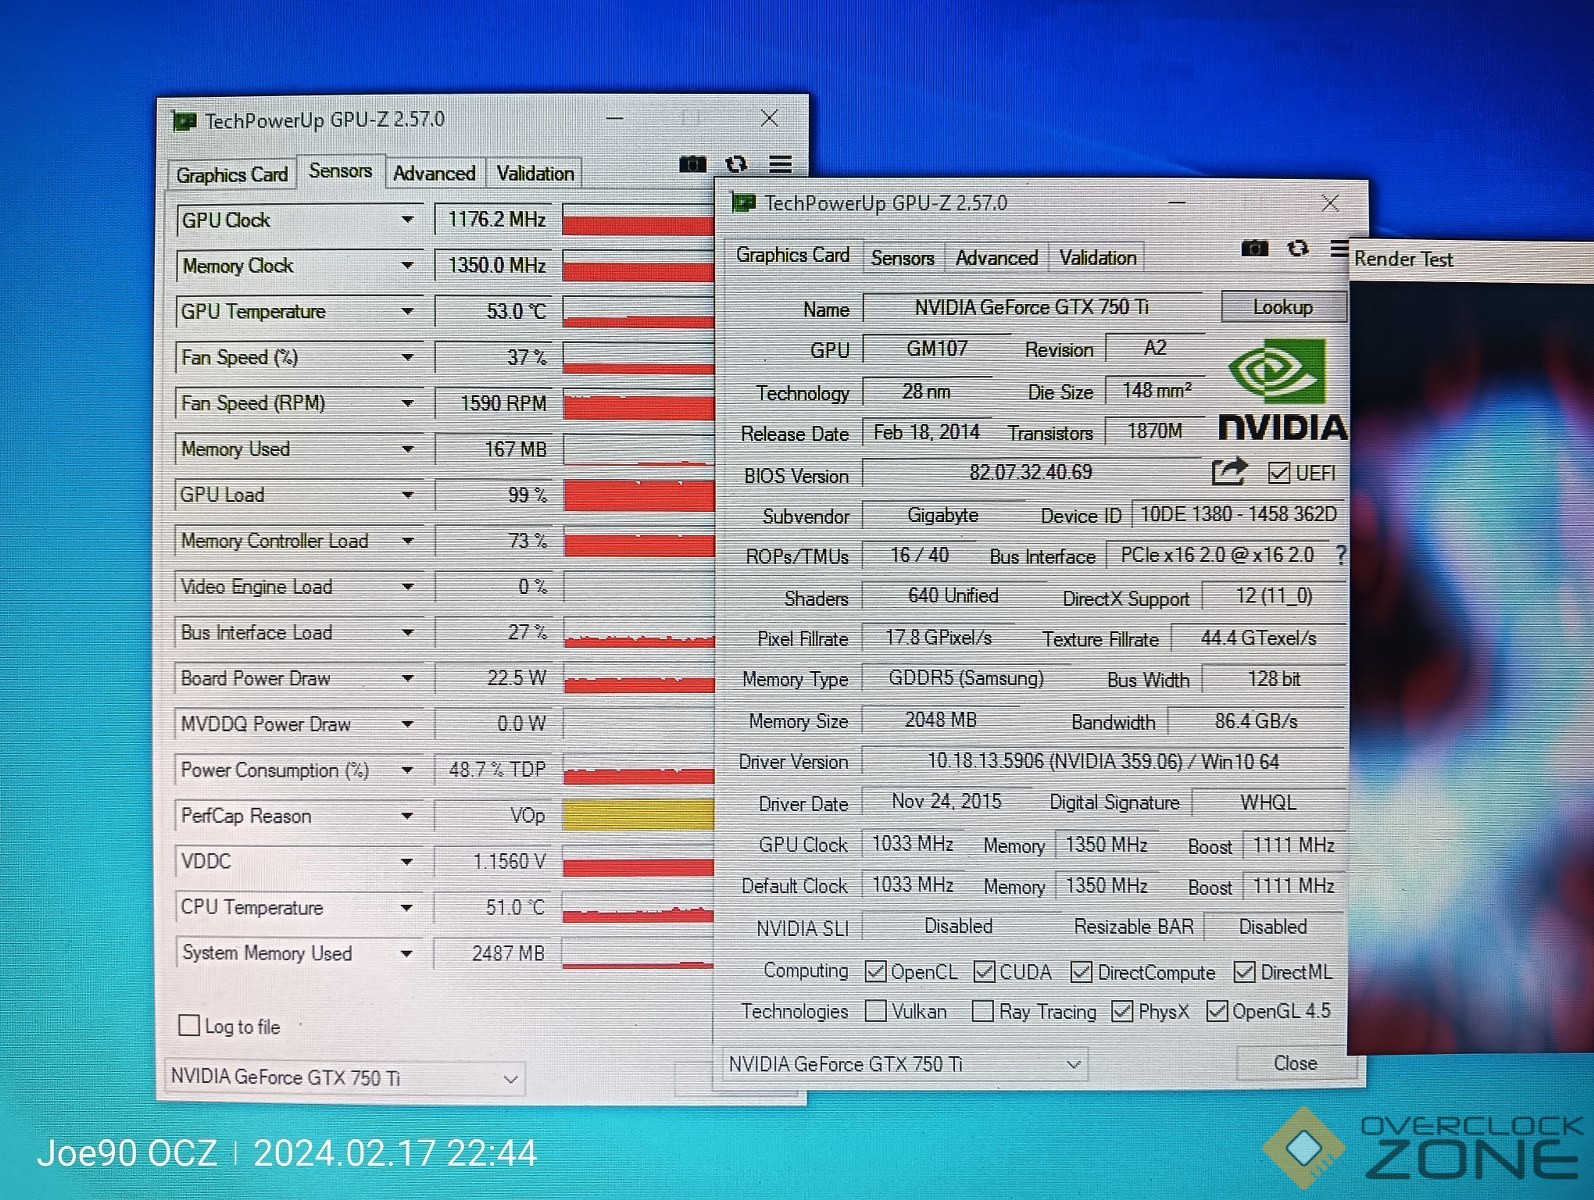
Task: Click the BIOS Version field 82.07.32.40.69
Action: 1031,472
